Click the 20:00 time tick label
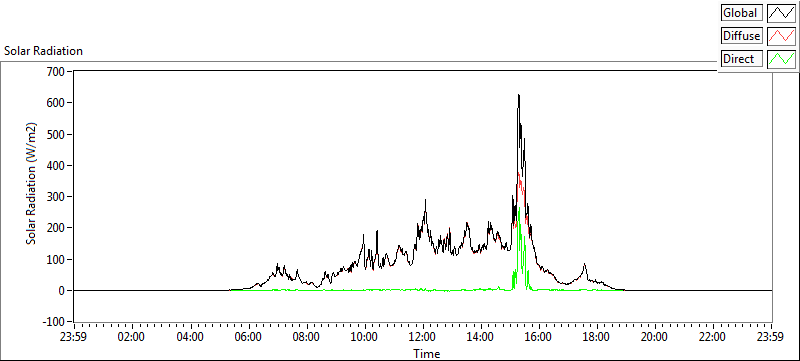 coord(655,337)
